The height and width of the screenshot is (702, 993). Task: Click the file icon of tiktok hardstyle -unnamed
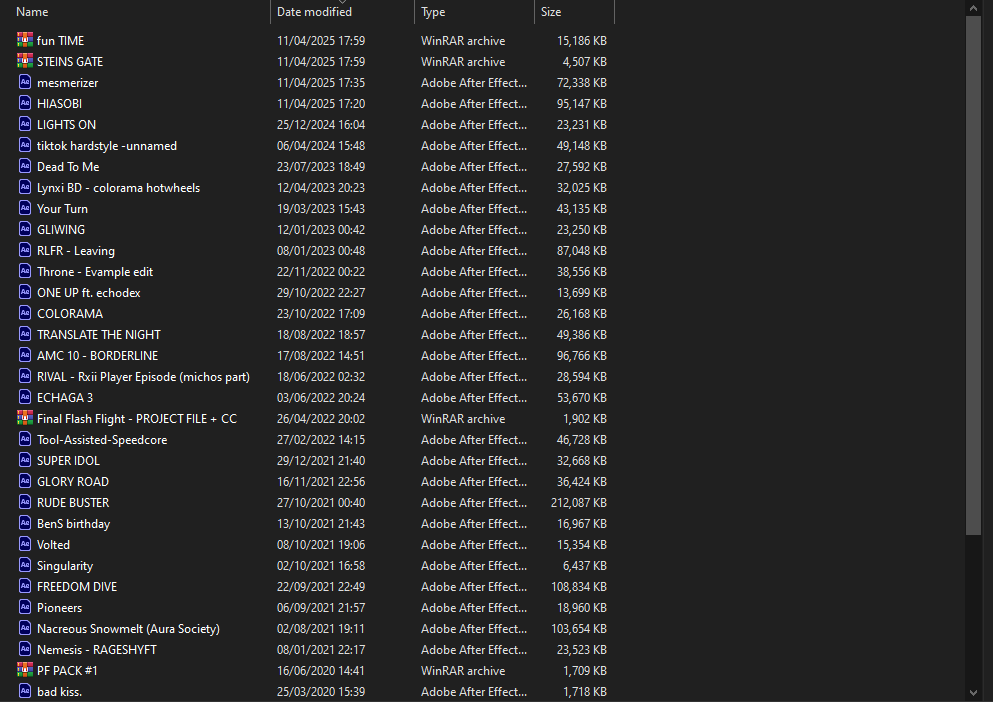coord(25,145)
